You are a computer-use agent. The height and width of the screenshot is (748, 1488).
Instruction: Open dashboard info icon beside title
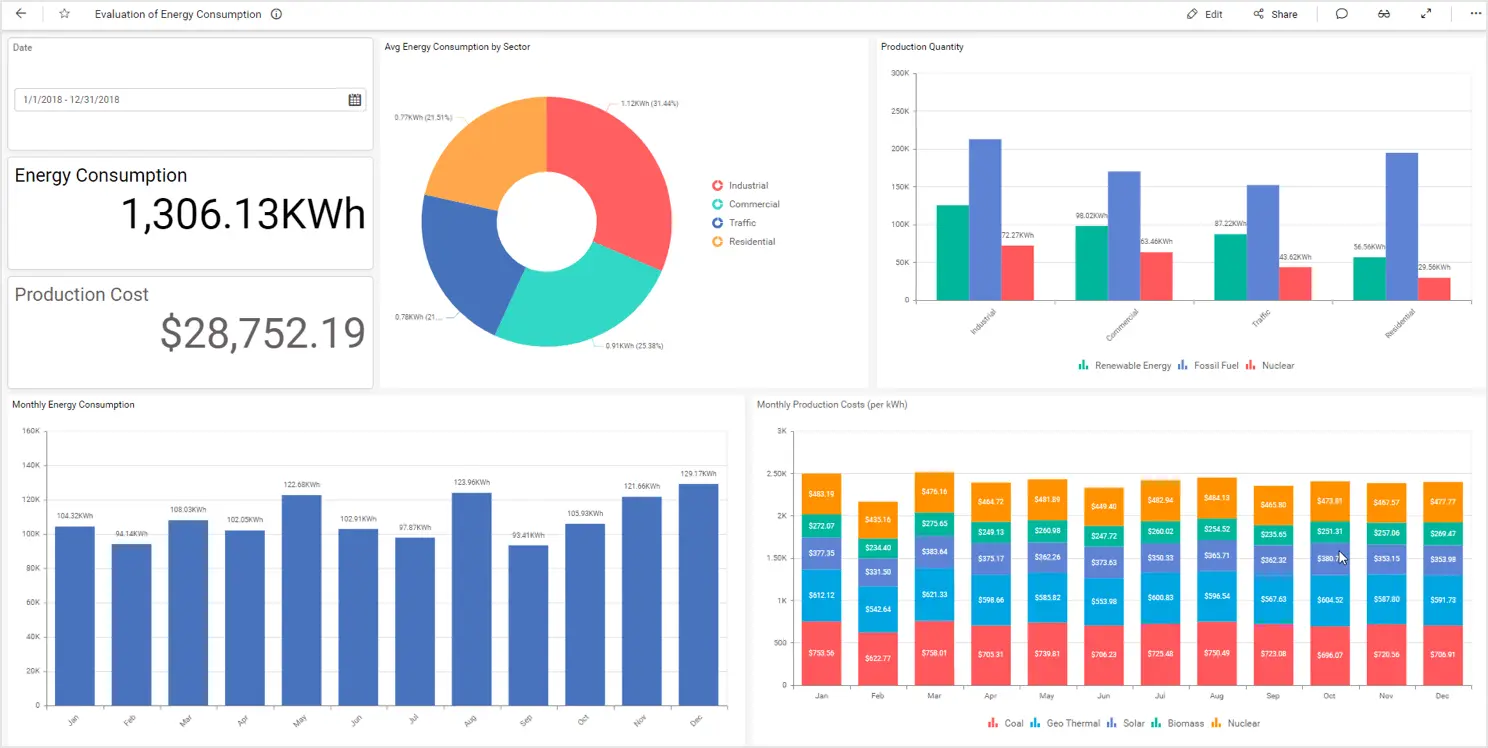276,14
